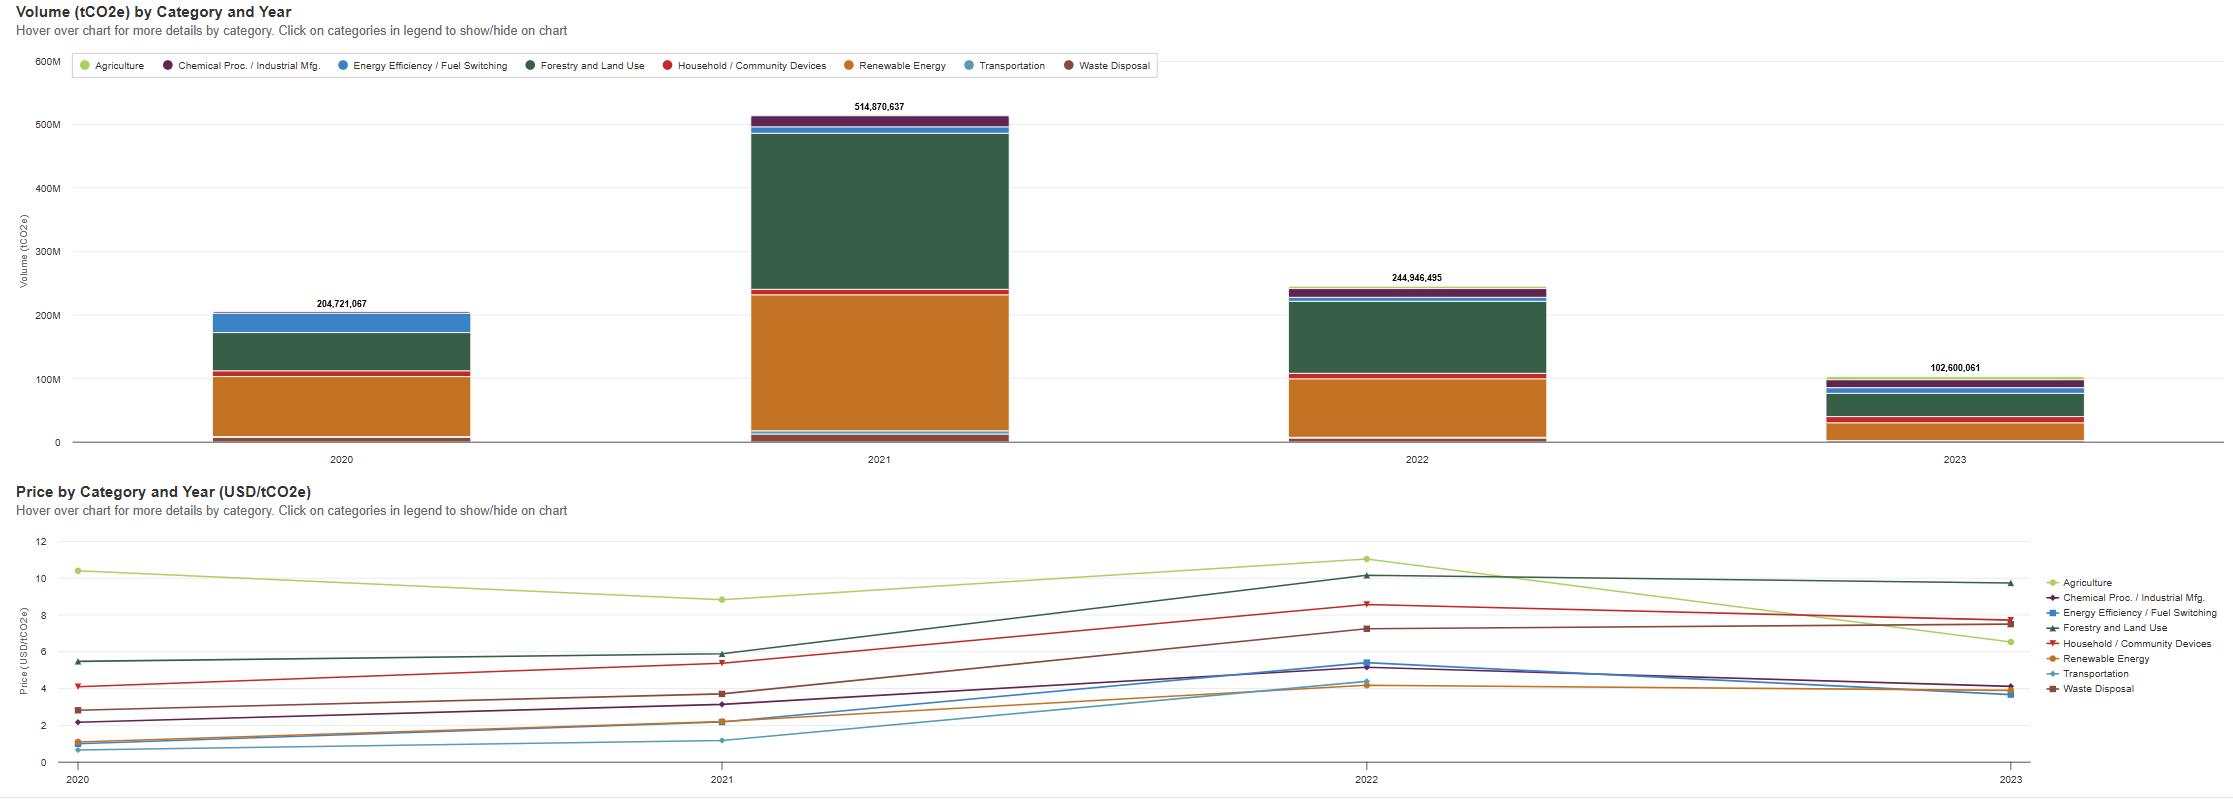Click the 514,870,637 total label above 2021
2233x799 pixels.
click(x=879, y=107)
